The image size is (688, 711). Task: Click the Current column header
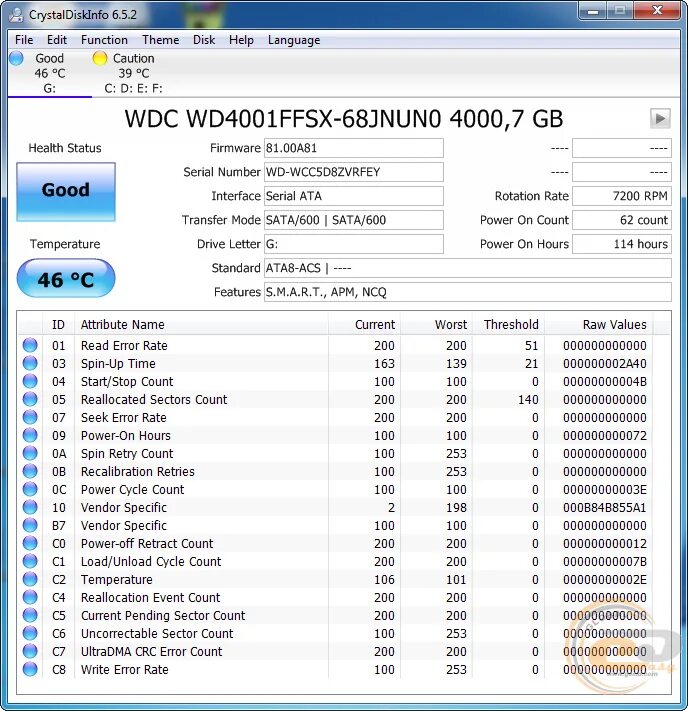[364, 325]
